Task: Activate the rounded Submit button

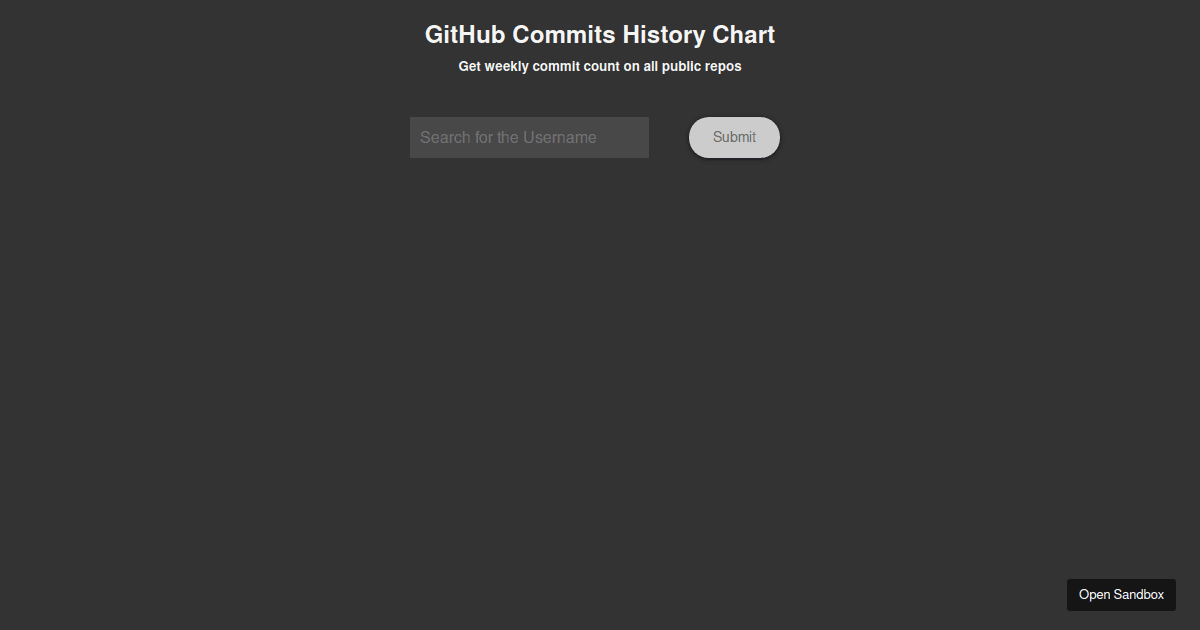Action: [734, 137]
